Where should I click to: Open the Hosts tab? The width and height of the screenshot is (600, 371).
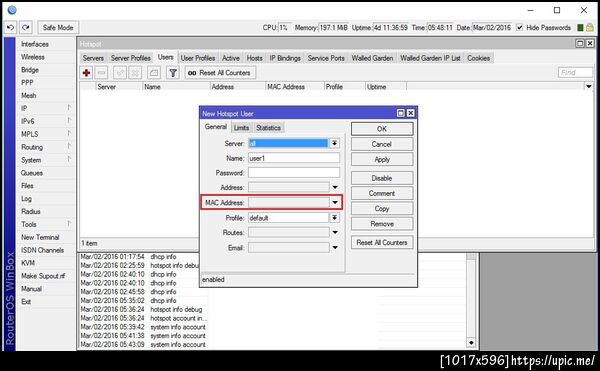[x=254, y=58]
